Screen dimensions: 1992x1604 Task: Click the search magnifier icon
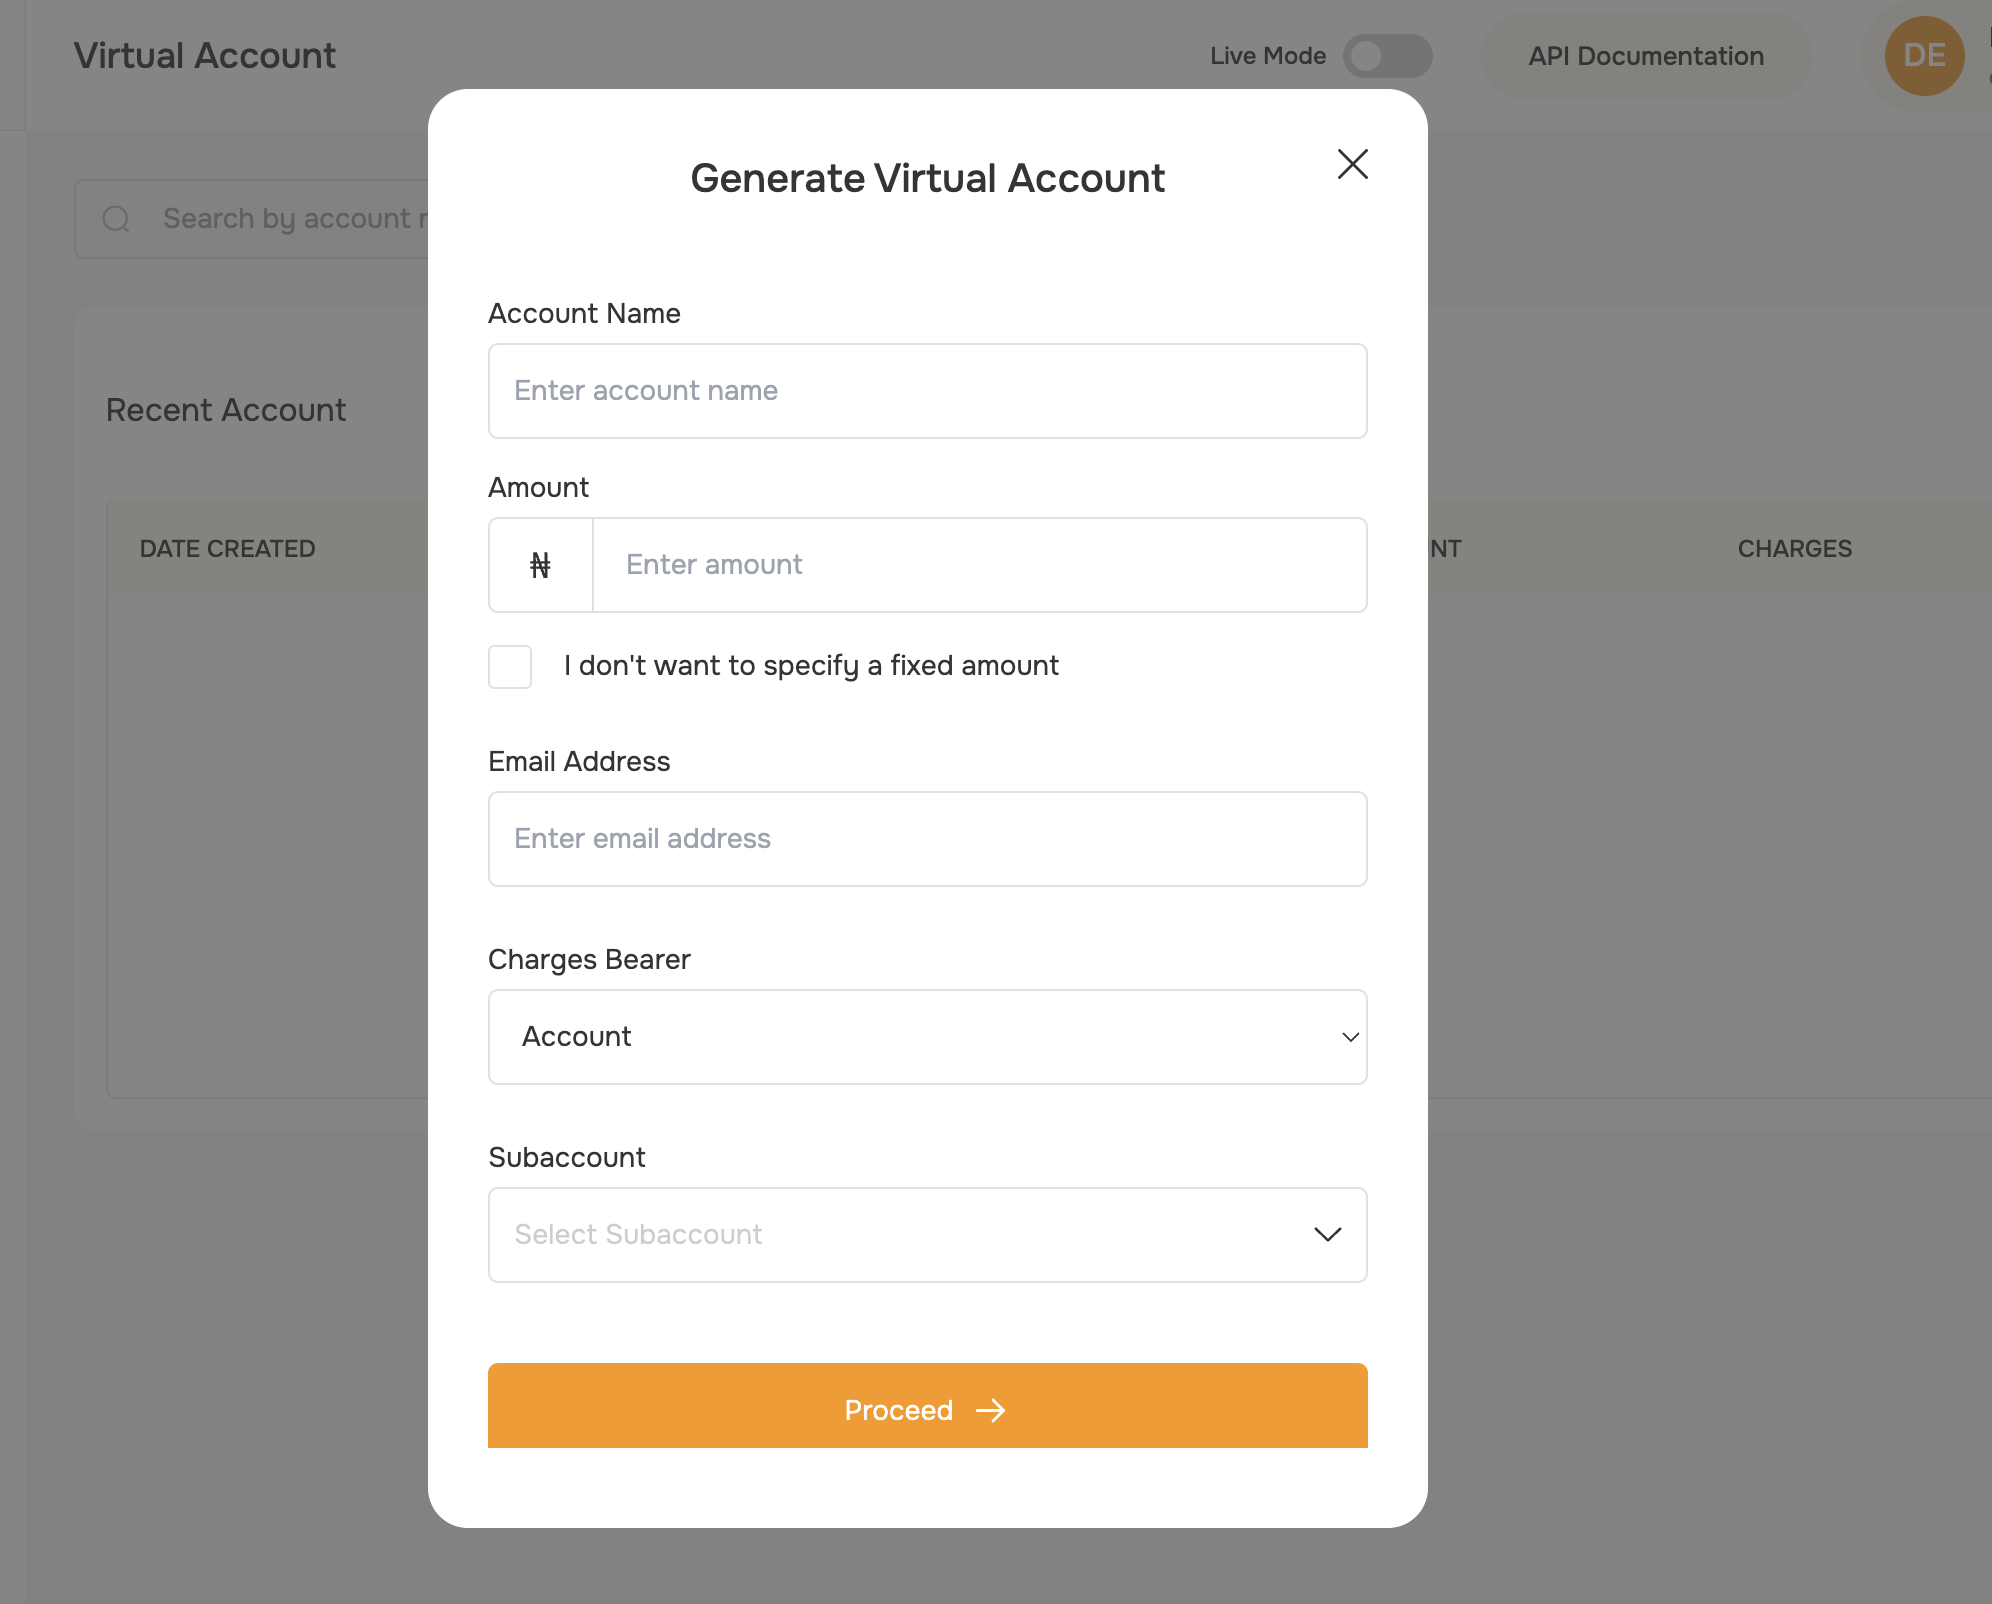[116, 218]
